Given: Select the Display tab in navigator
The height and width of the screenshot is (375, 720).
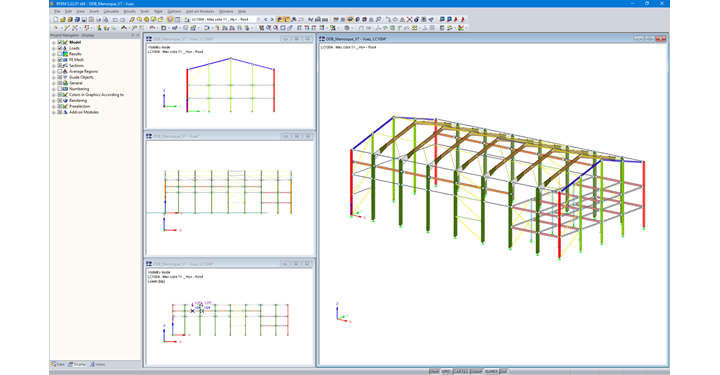Looking at the screenshot, I should [77, 364].
